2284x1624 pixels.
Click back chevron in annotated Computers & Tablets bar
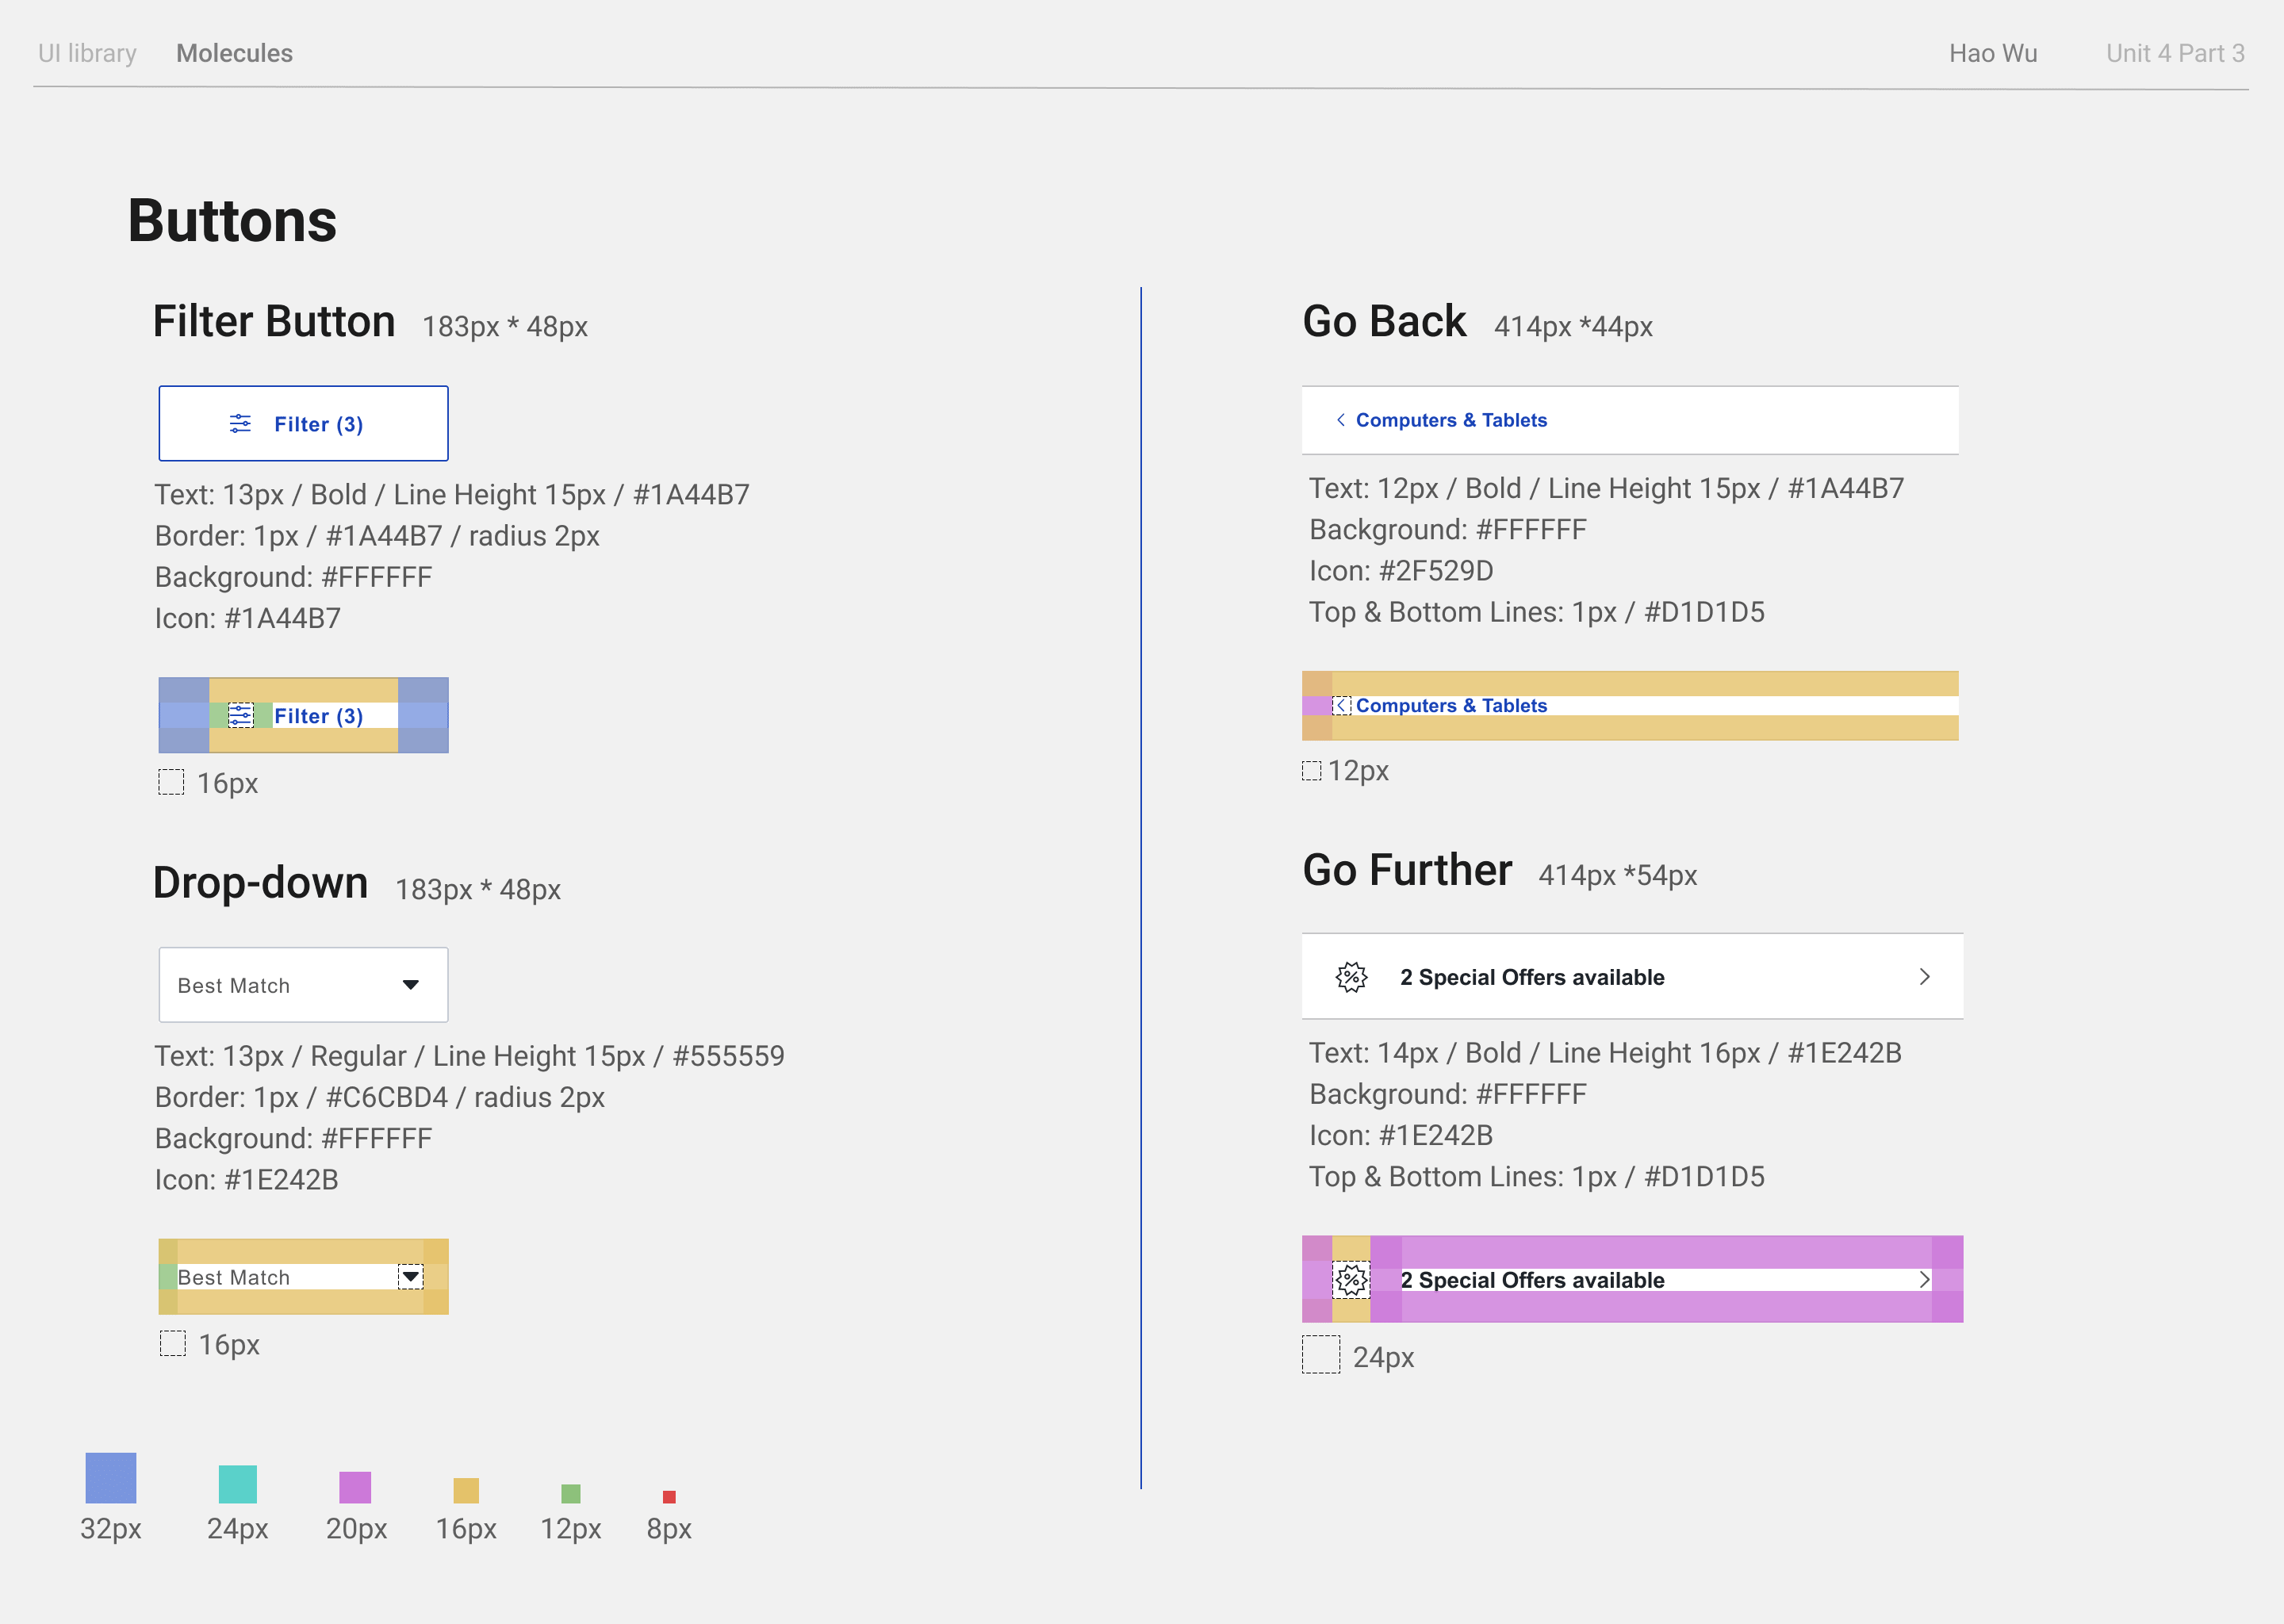1342,706
